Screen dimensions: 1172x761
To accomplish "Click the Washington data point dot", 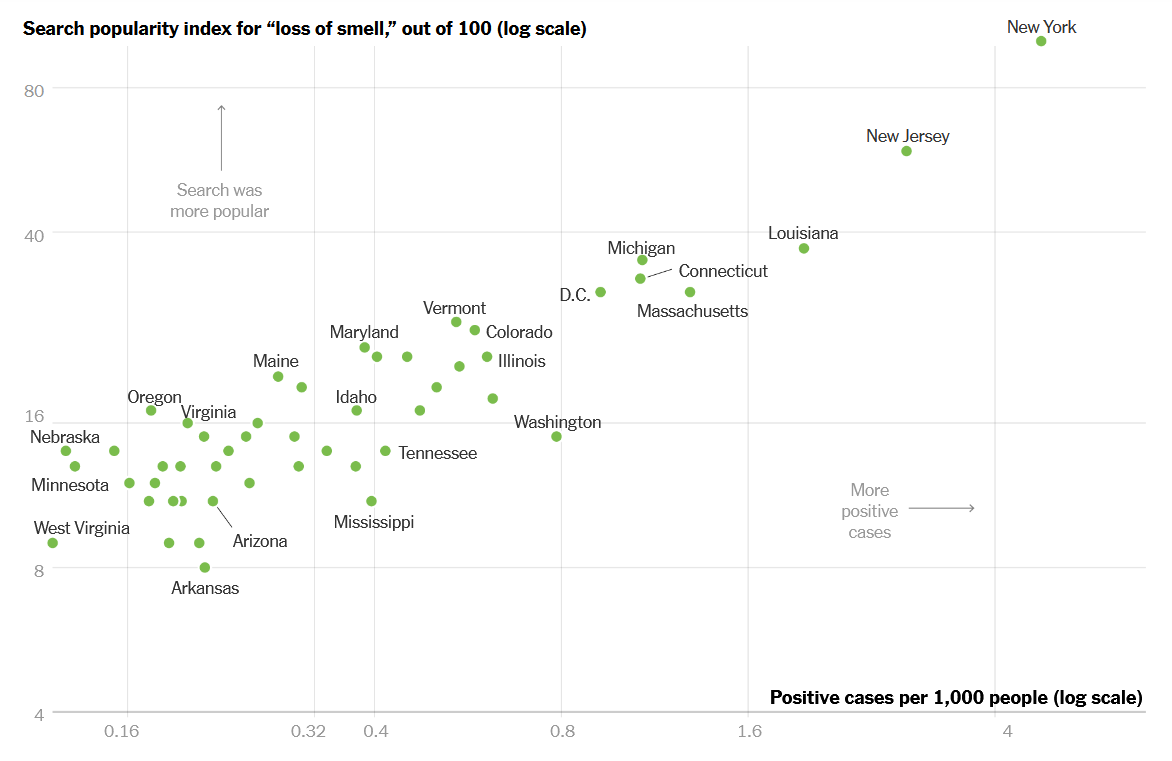I will pos(557,436).
